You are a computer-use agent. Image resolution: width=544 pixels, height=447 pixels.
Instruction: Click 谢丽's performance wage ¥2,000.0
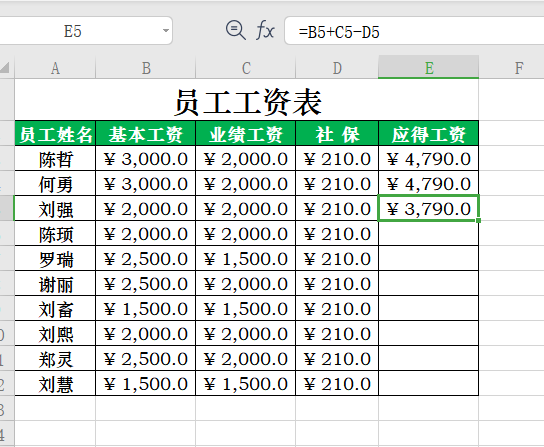coord(246,283)
